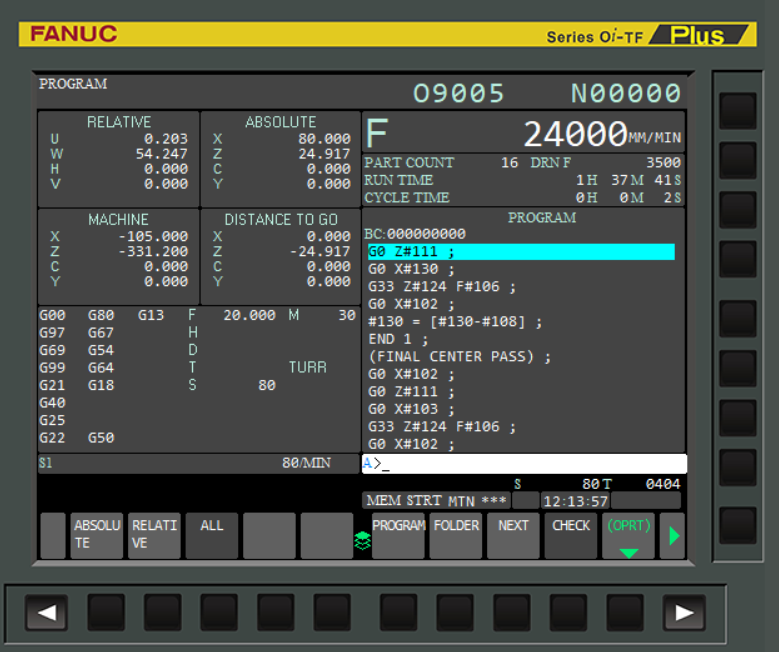
Task: Click modal code G54
Action: click(x=101, y=350)
